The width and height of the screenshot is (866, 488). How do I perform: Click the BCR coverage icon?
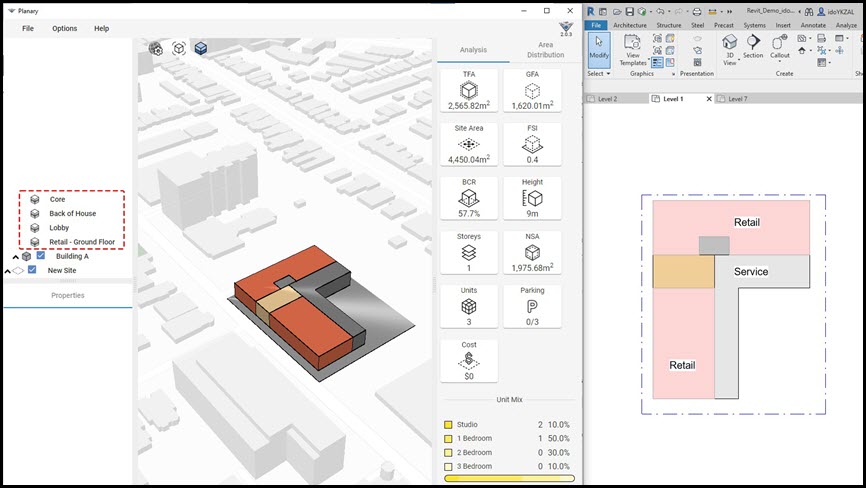pos(469,198)
